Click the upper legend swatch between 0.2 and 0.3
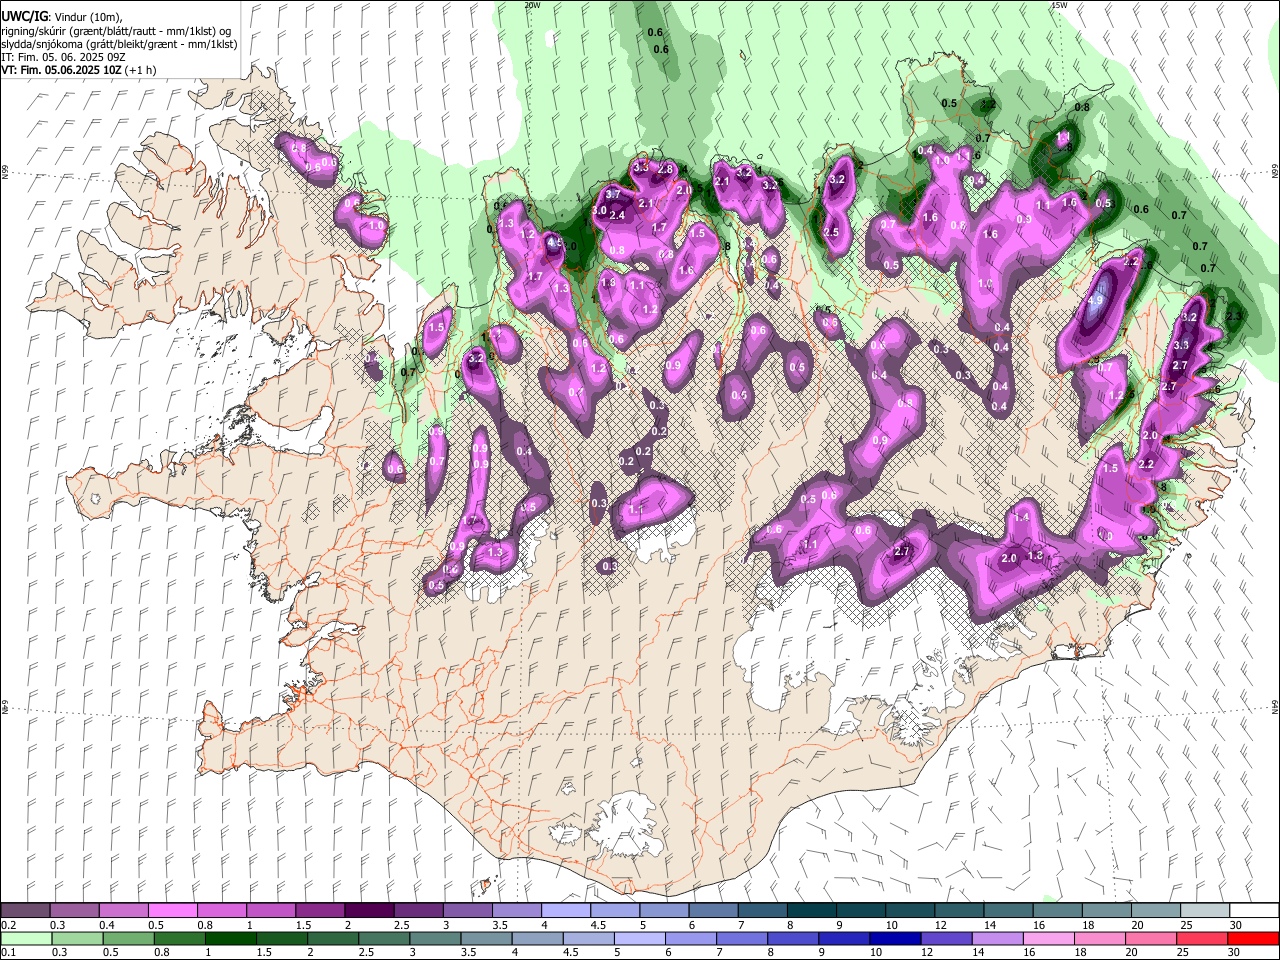 click(26, 911)
